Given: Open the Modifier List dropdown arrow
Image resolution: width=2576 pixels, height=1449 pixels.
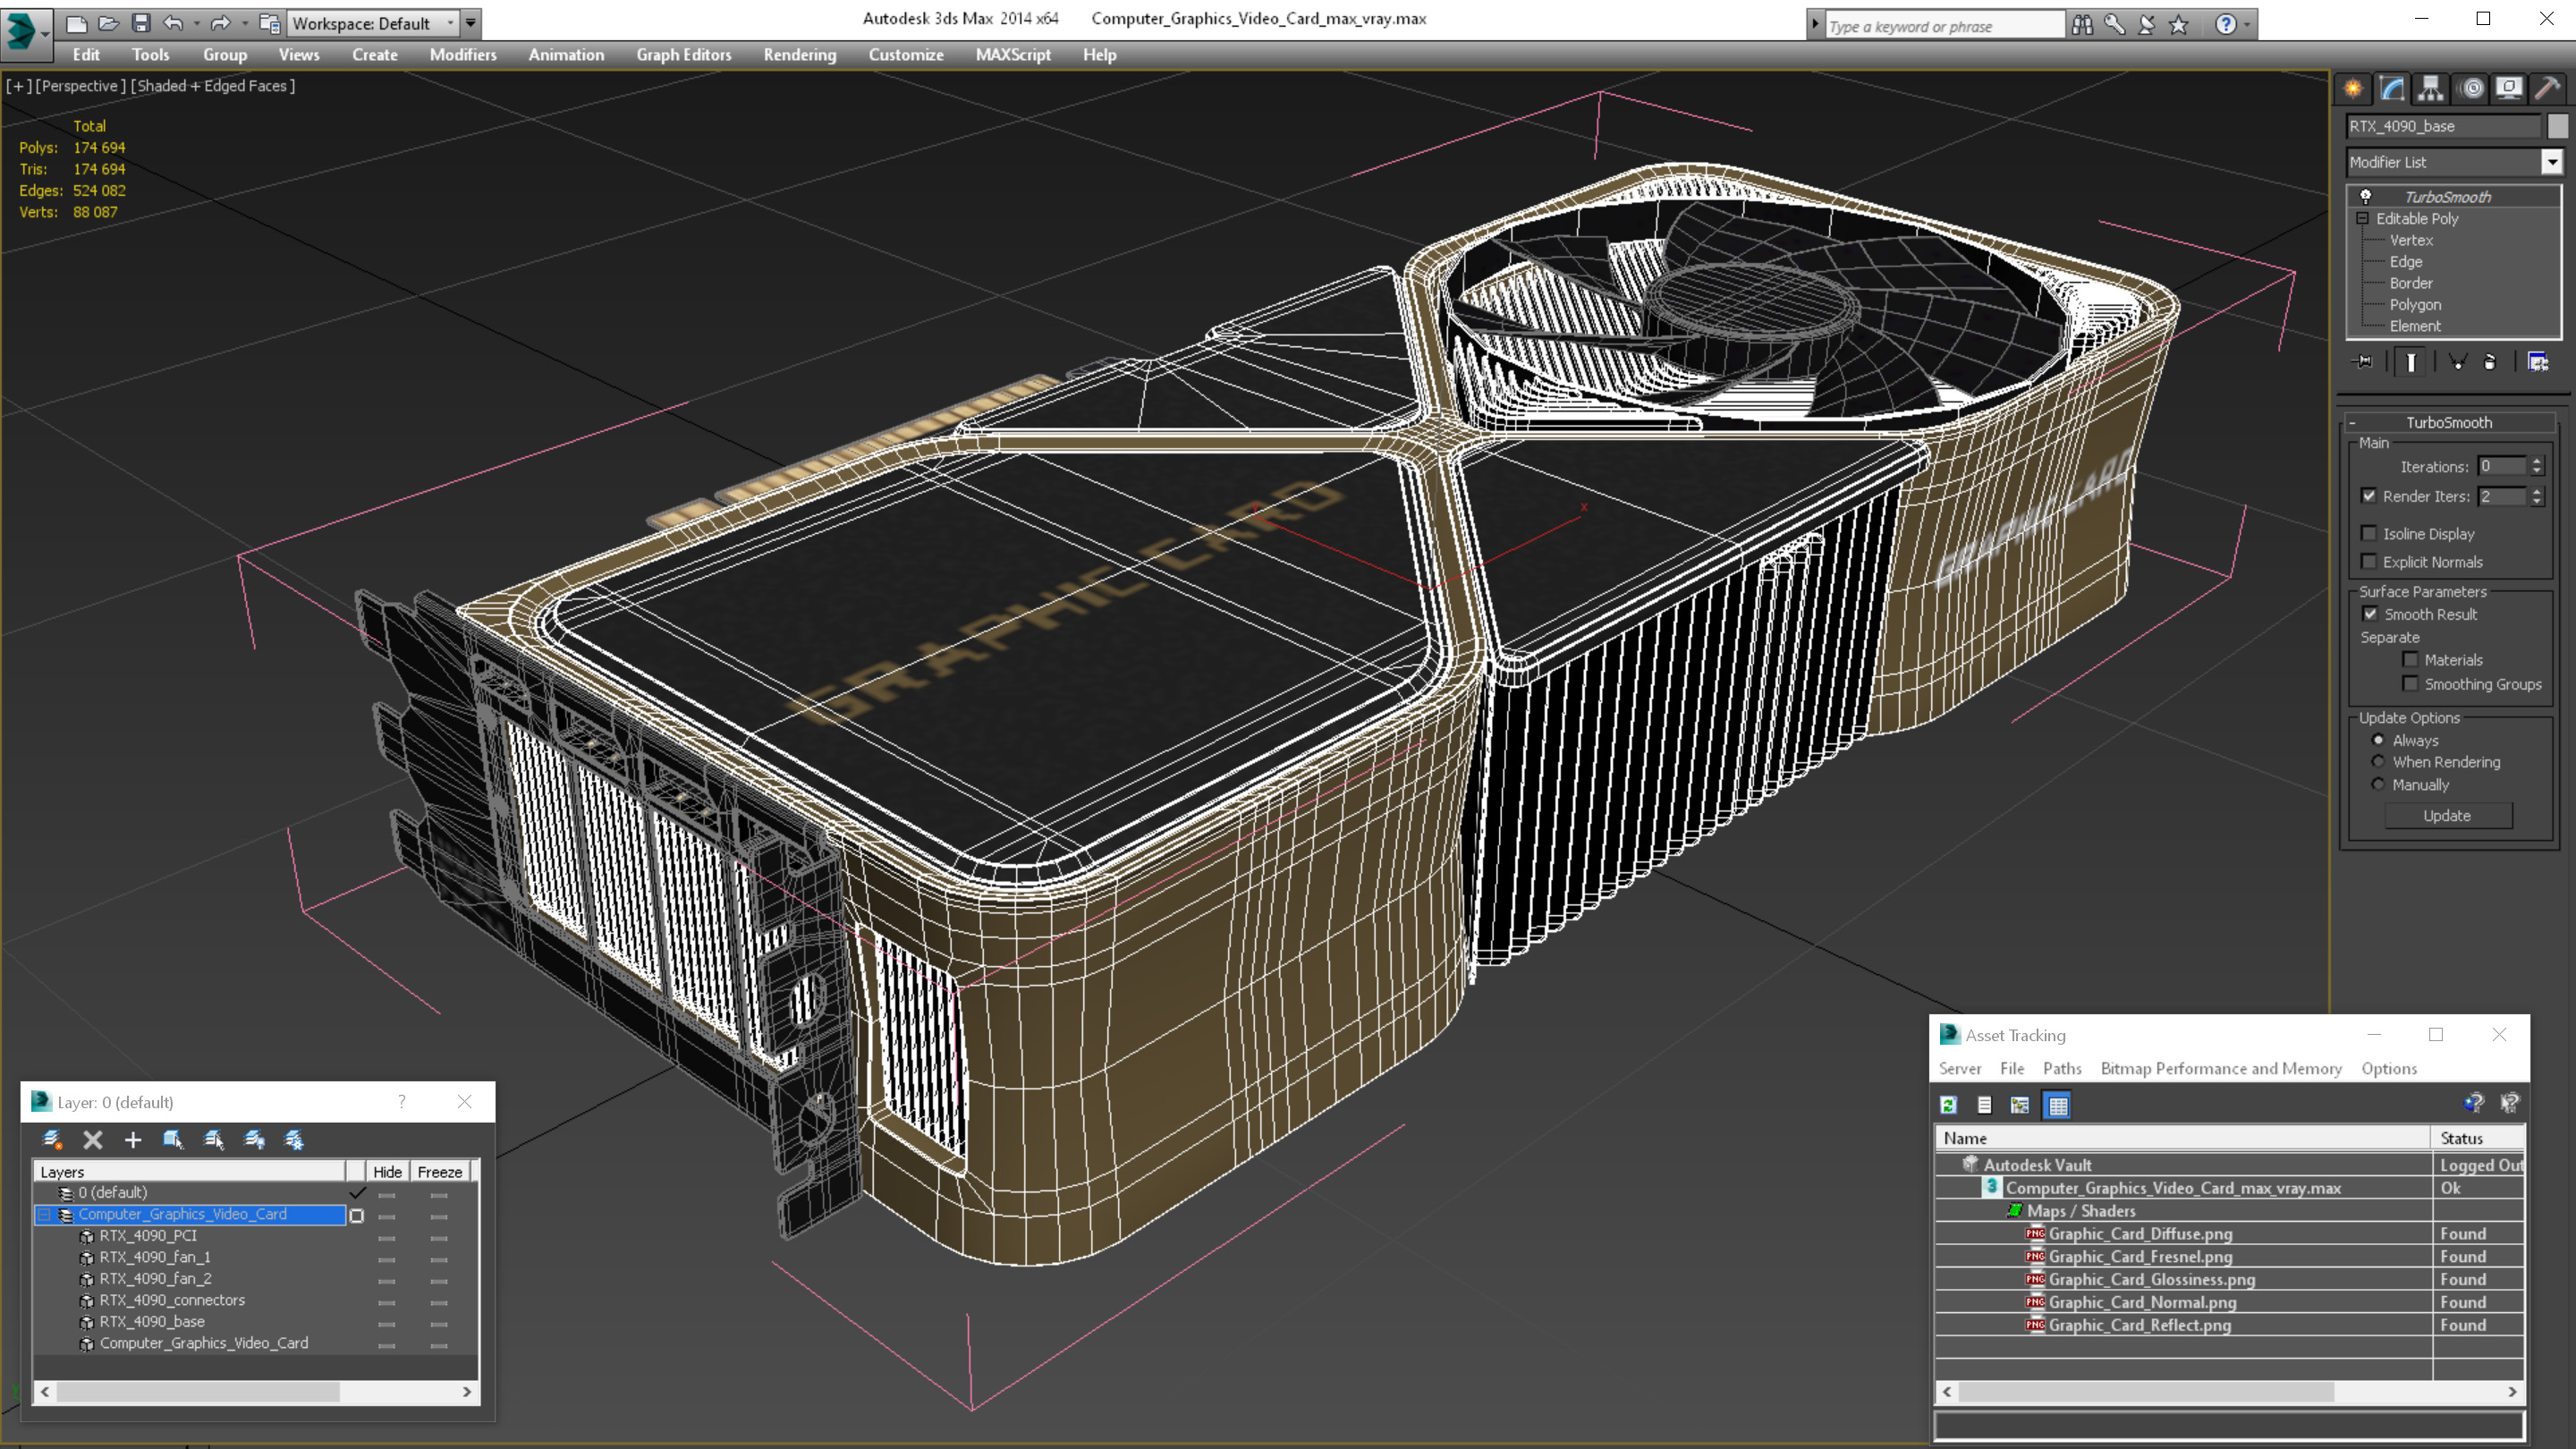Looking at the screenshot, I should coord(2552,161).
